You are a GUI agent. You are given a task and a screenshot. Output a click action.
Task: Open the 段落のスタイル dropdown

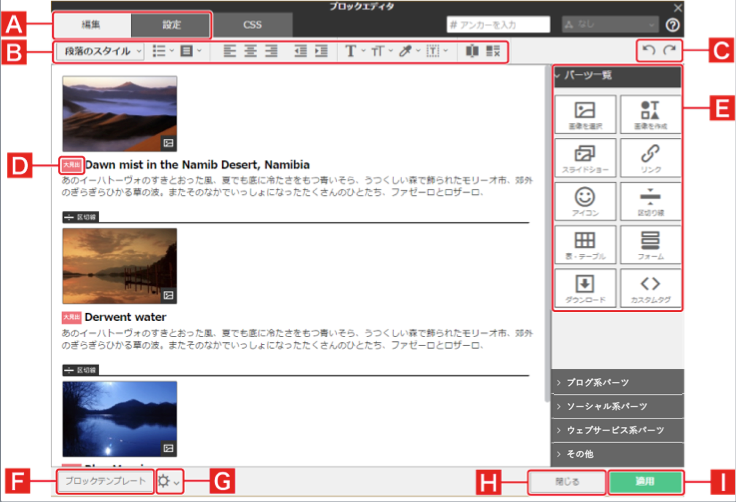(100, 51)
